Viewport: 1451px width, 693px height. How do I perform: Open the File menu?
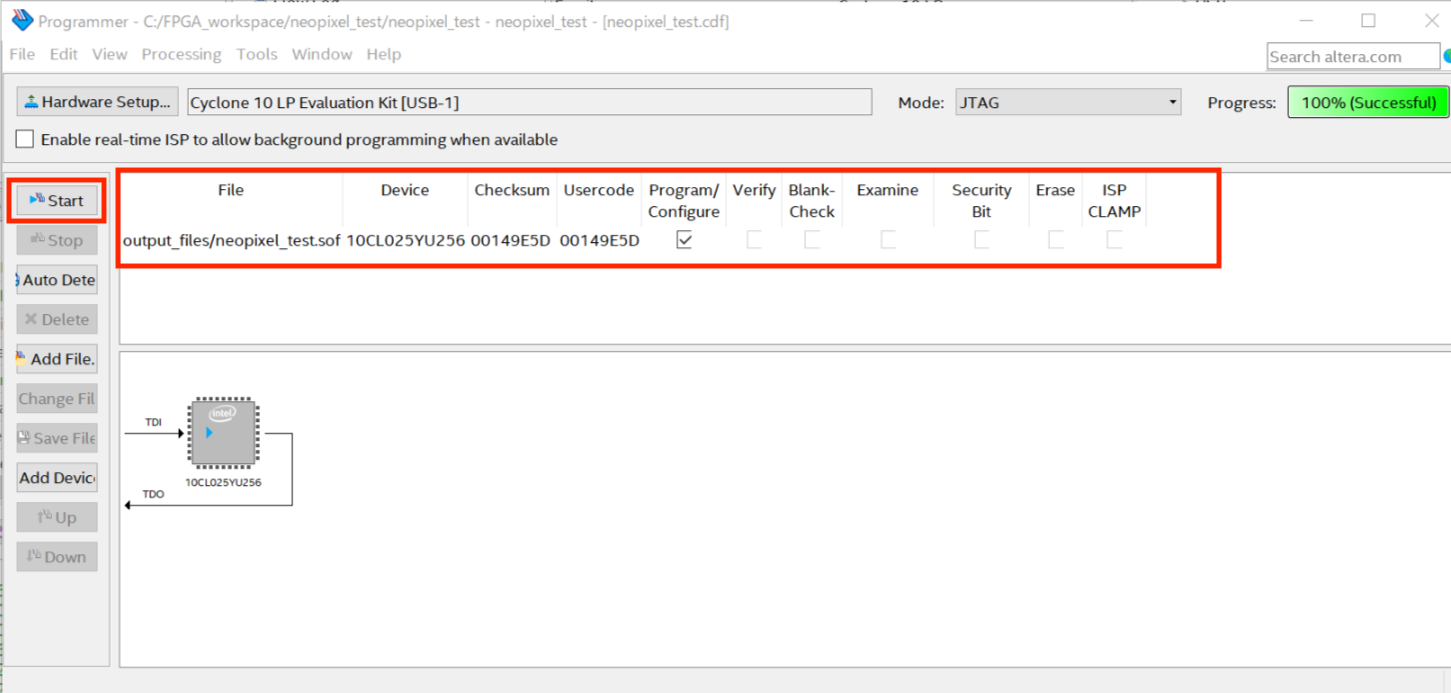(x=22, y=54)
